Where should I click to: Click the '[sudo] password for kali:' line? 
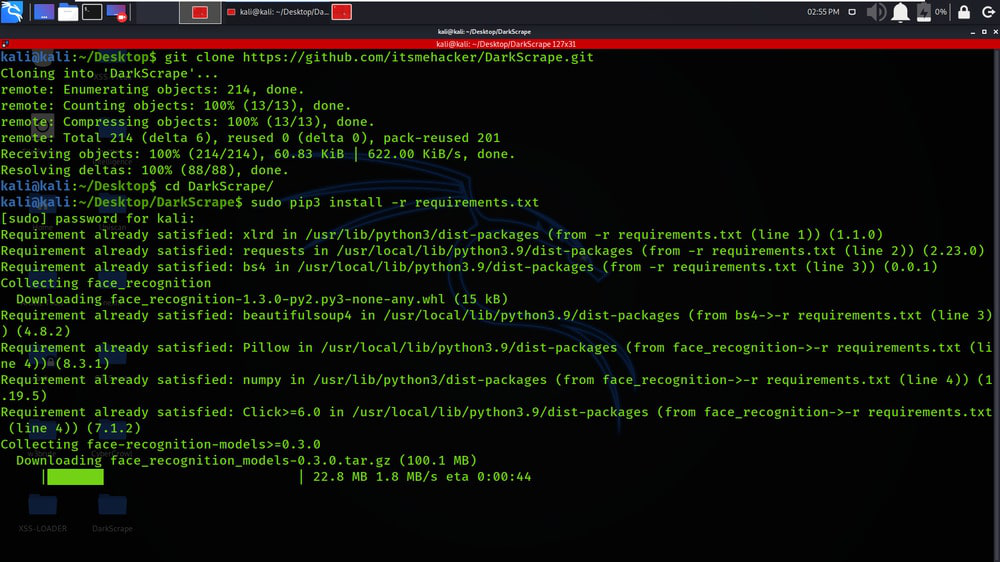98,219
